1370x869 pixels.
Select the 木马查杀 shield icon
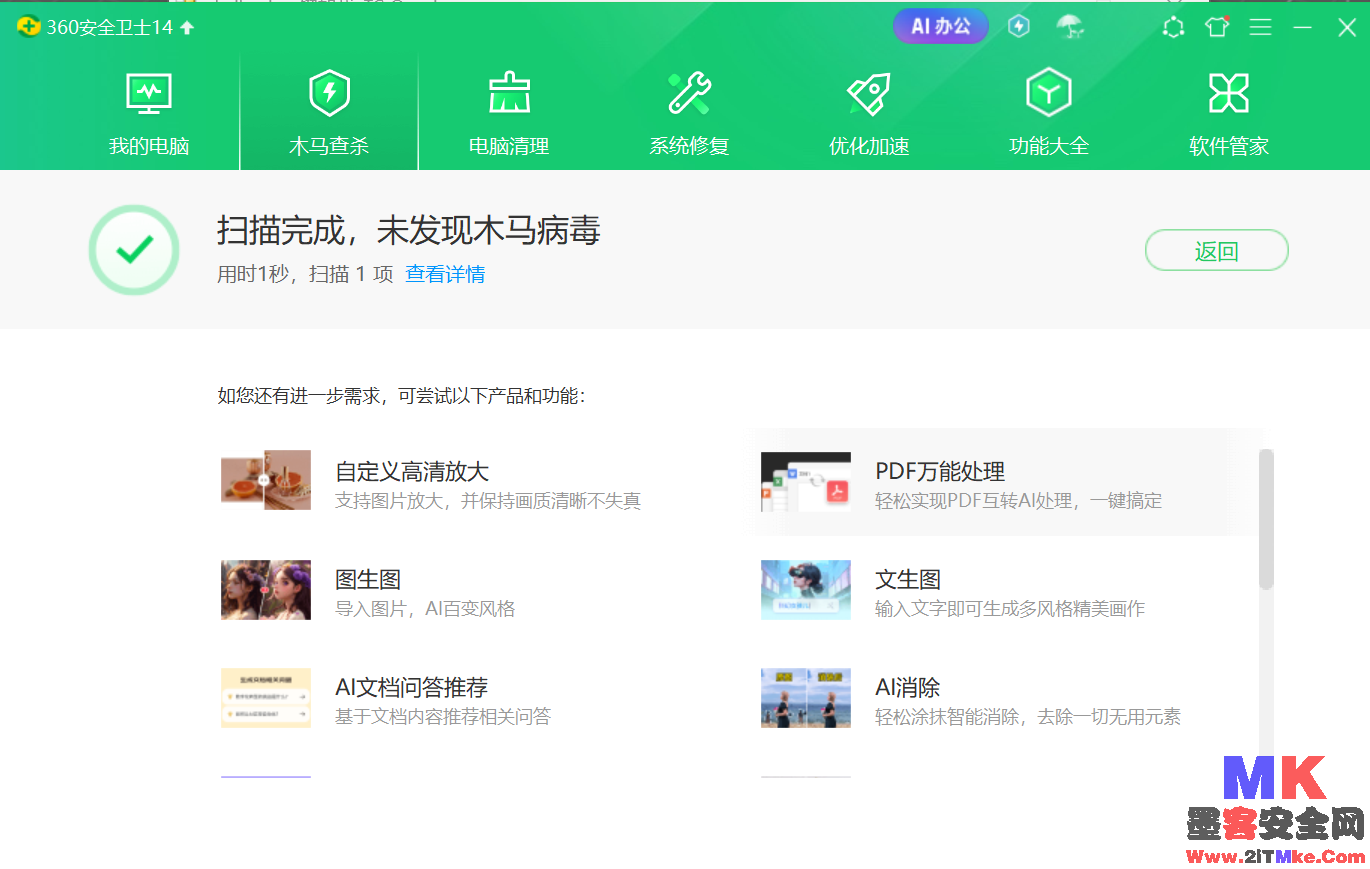[x=329, y=94]
